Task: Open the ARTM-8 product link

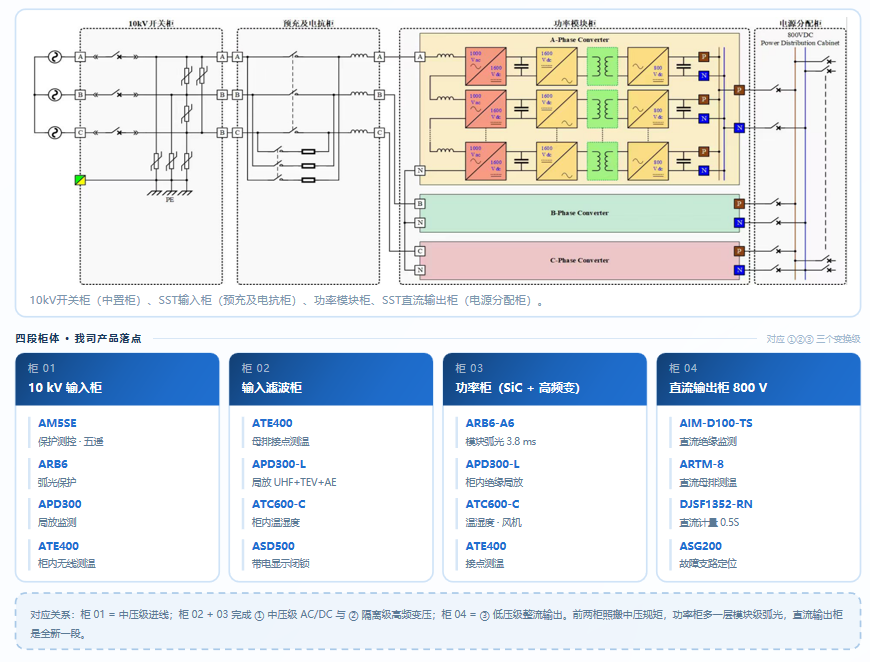Action: click(x=701, y=464)
